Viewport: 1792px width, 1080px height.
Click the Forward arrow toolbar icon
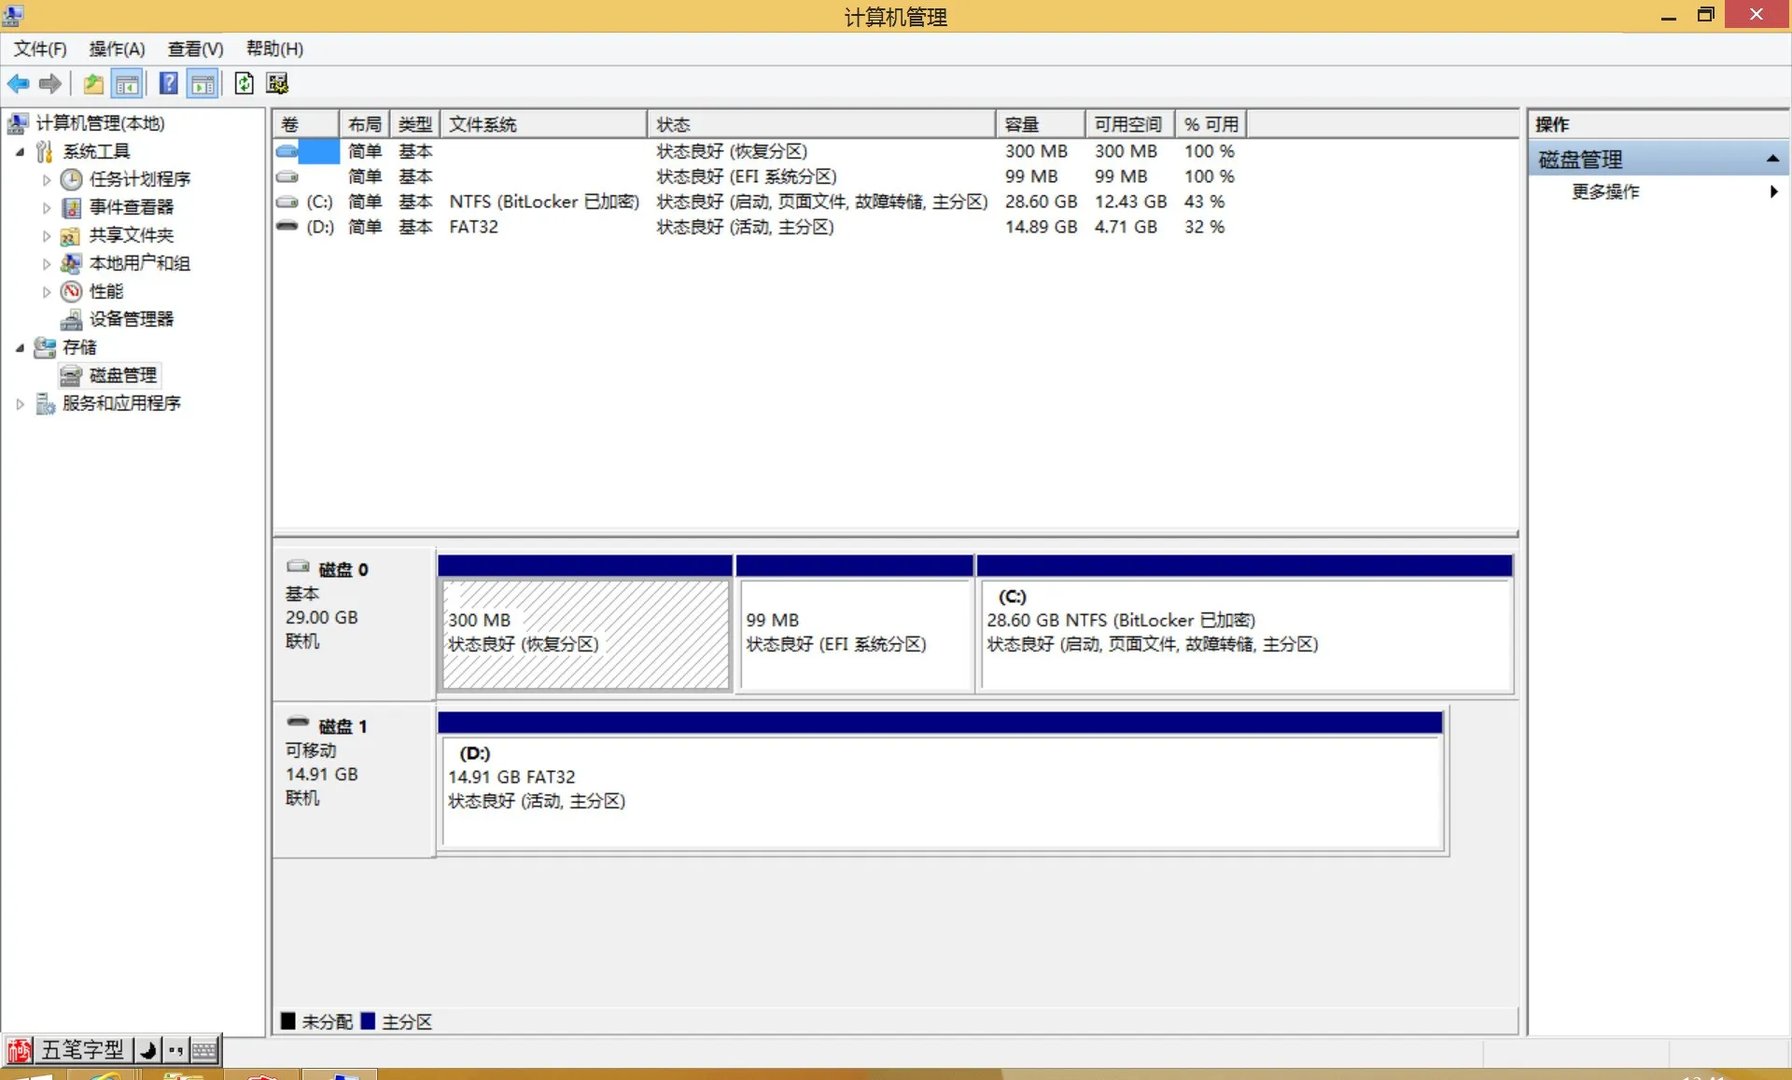click(50, 84)
